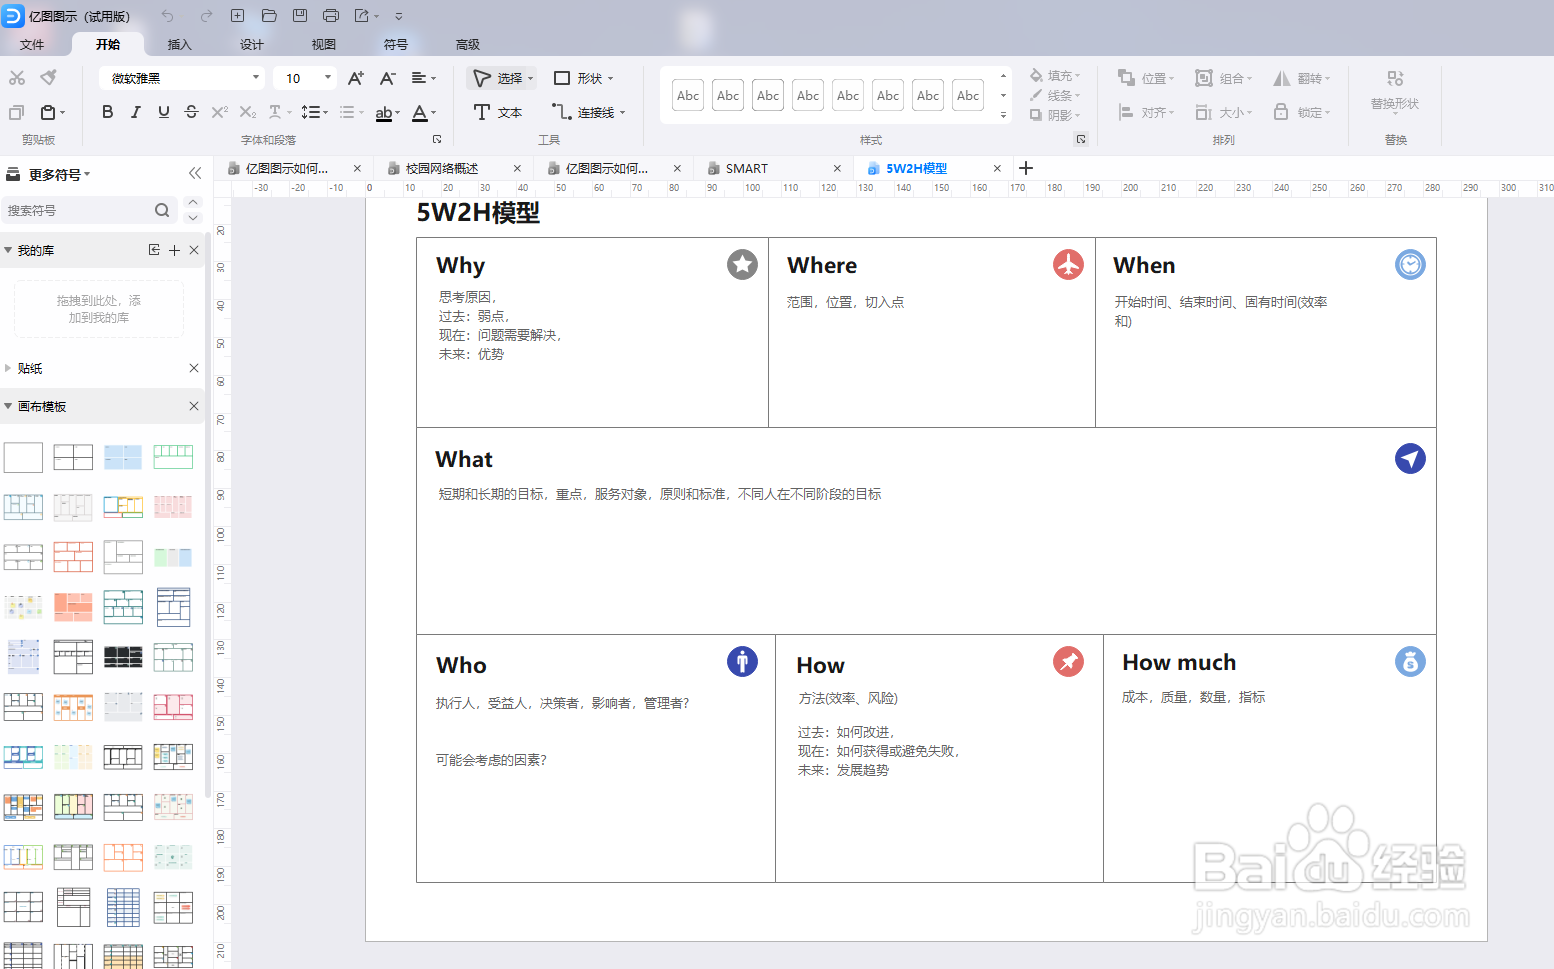Open the font color picker

[x=421, y=112]
